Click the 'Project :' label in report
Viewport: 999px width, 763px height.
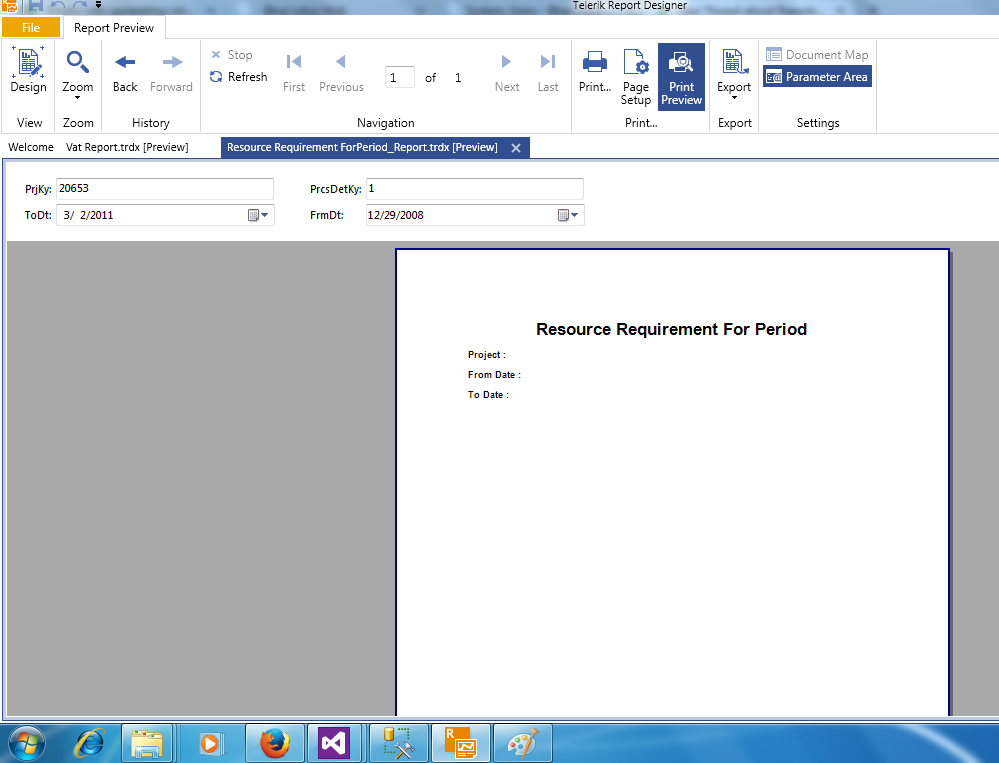pos(487,355)
